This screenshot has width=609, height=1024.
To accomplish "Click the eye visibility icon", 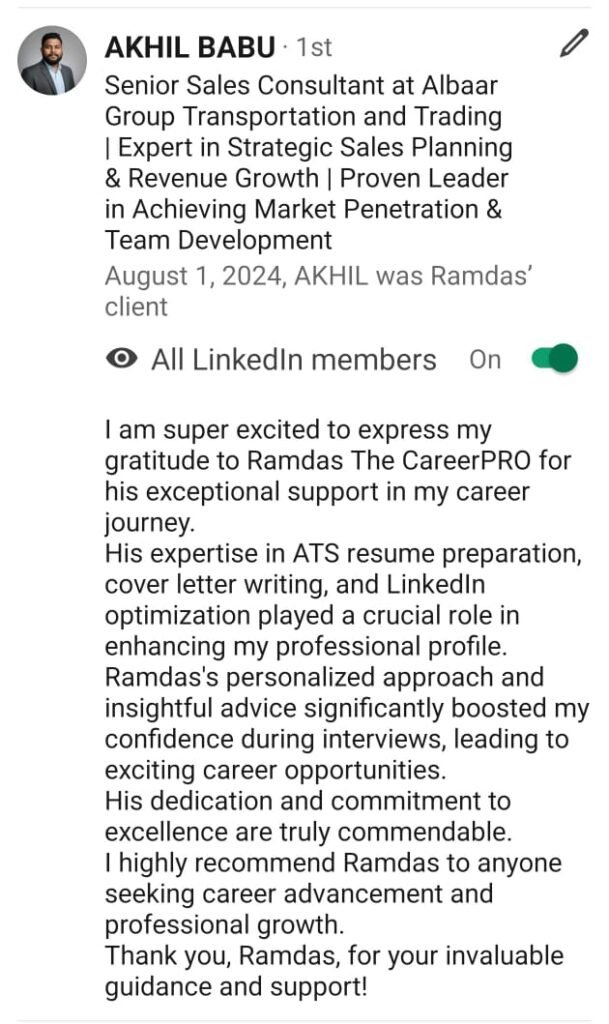I will click(x=121, y=360).
